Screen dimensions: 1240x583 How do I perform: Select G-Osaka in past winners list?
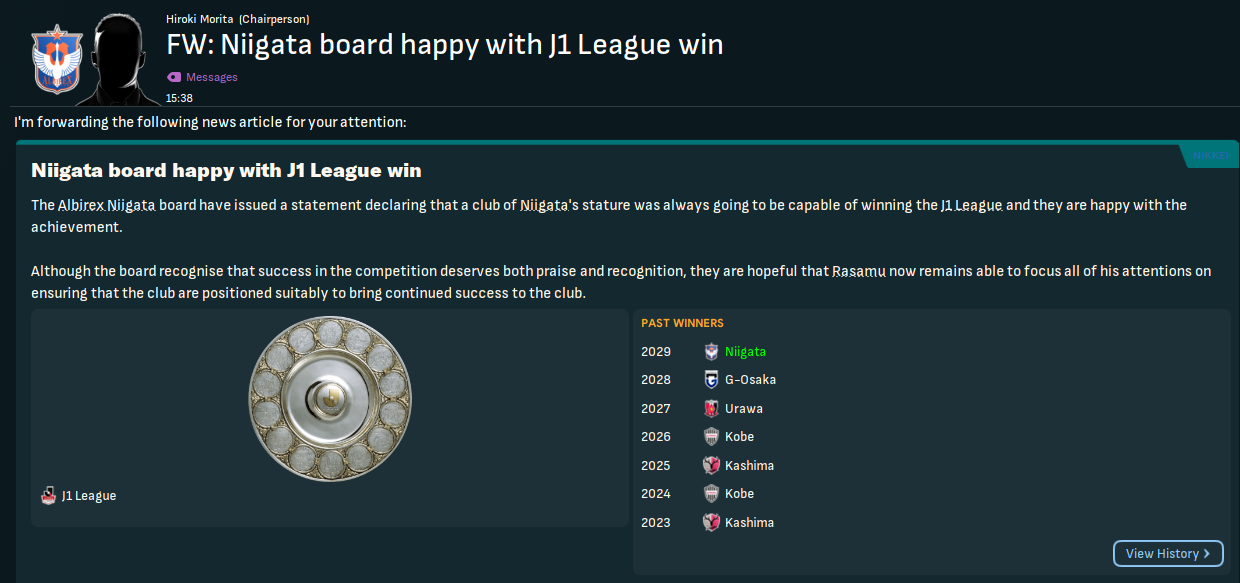pyautogui.click(x=750, y=380)
